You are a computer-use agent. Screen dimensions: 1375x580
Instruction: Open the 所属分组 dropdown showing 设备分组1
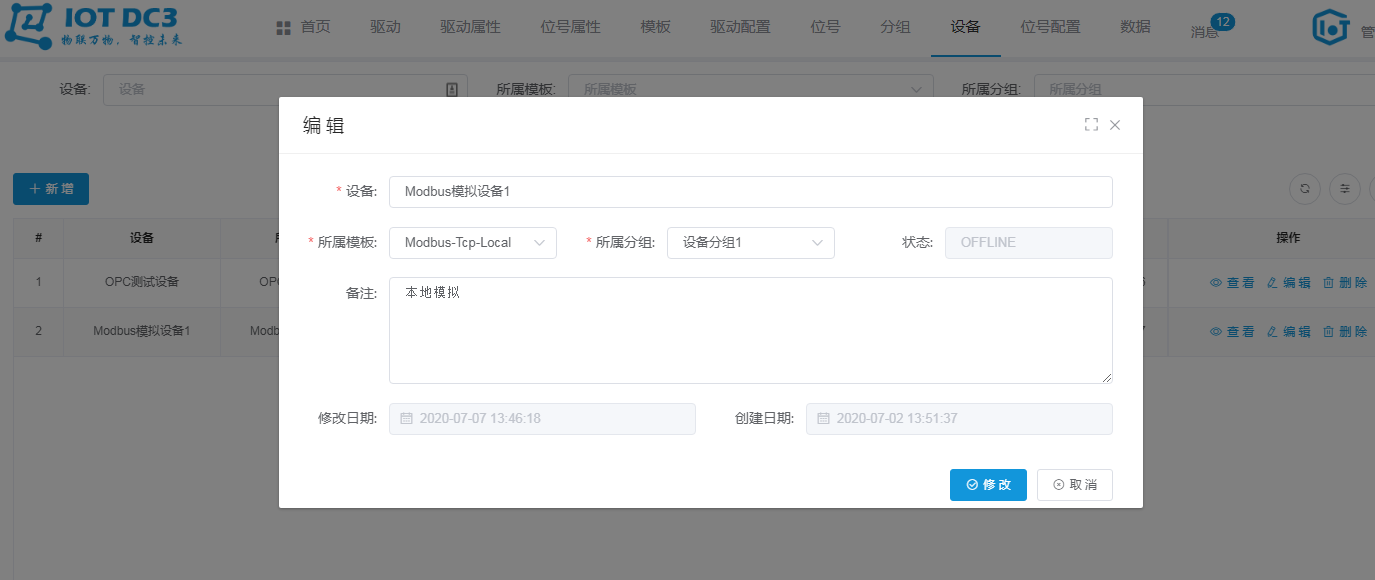(750, 242)
